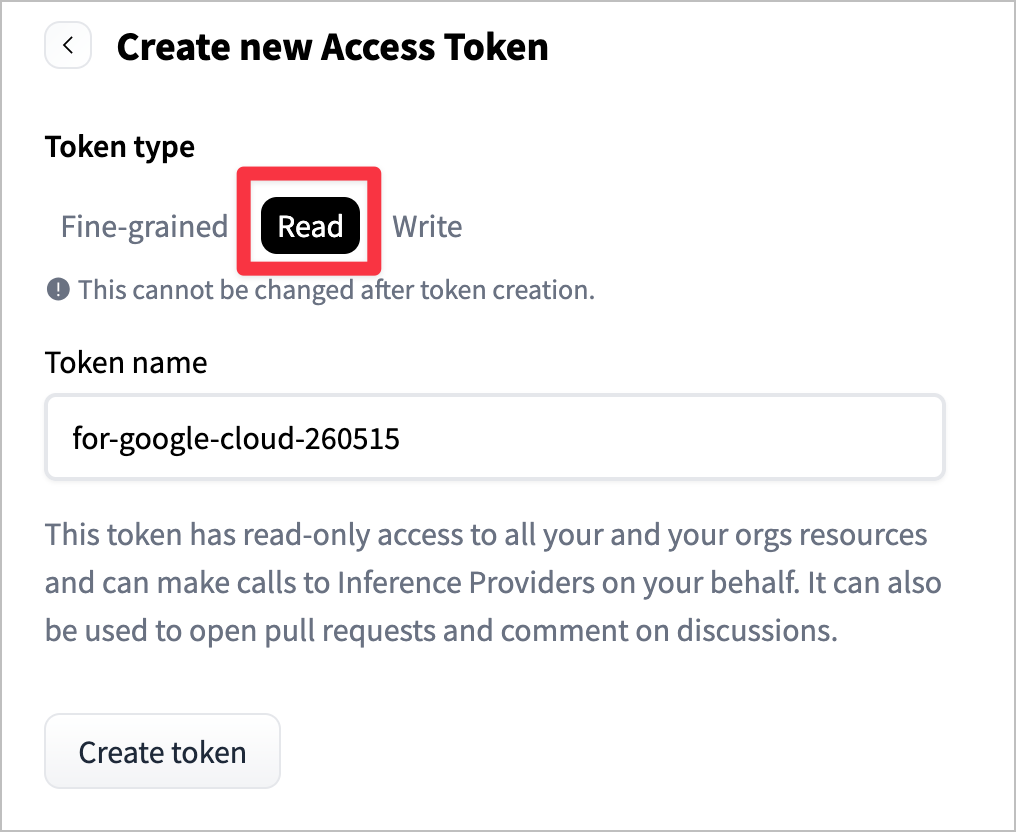Click the 'Token name' field label

[x=126, y=362]
